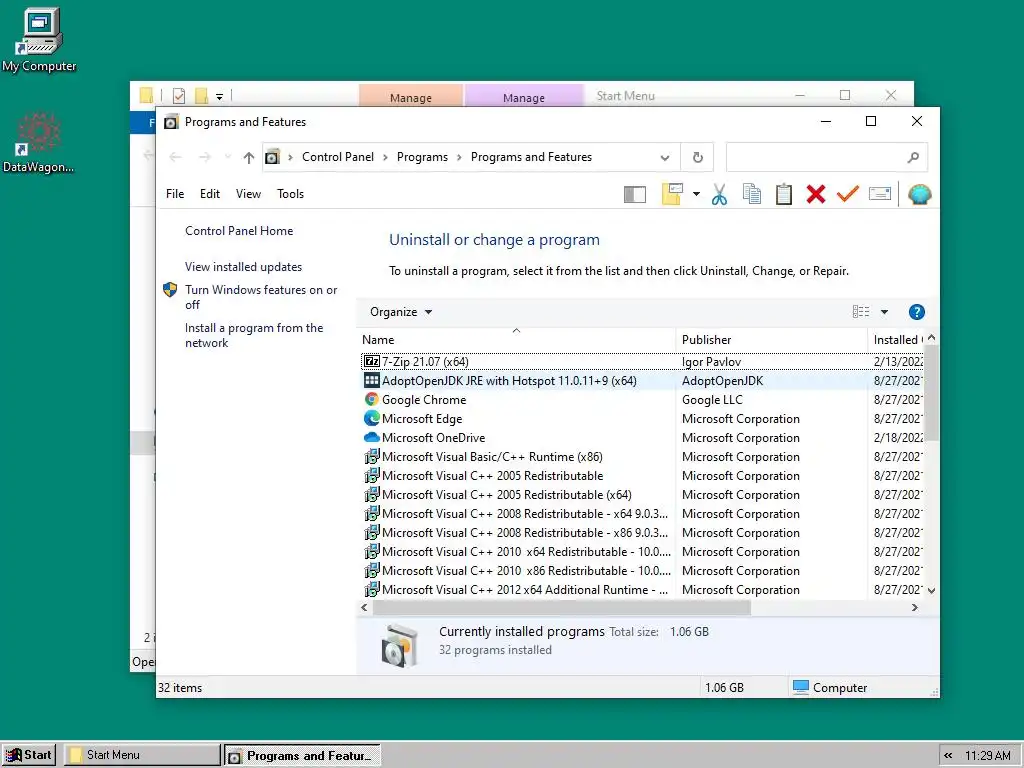Screen dimensions: 1024x768
Task: Expand the view options dropdown arrow
Action: [x=884, y=312]
